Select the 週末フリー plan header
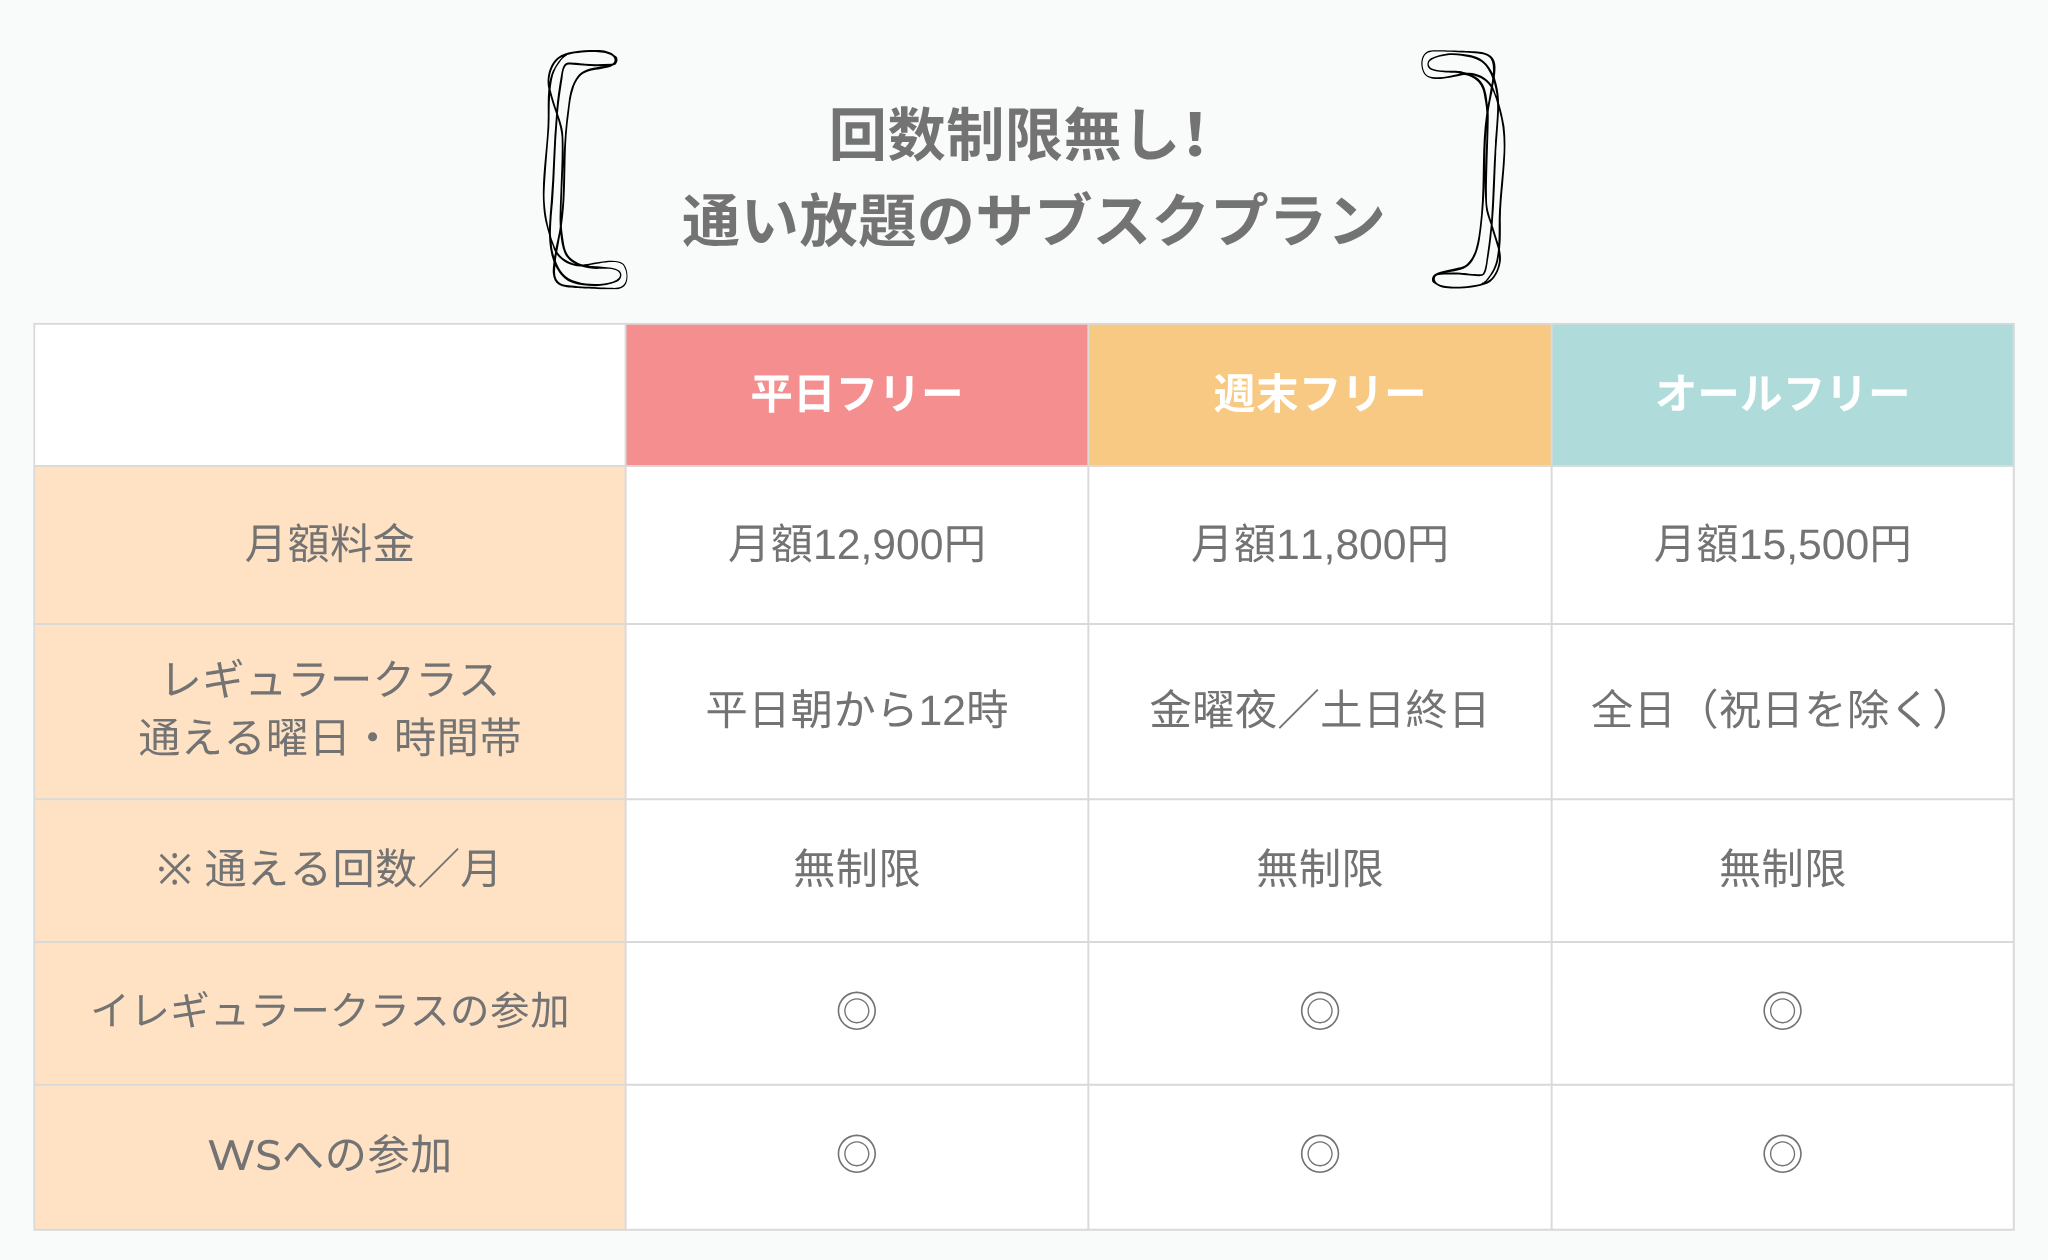 point(1320,395)
